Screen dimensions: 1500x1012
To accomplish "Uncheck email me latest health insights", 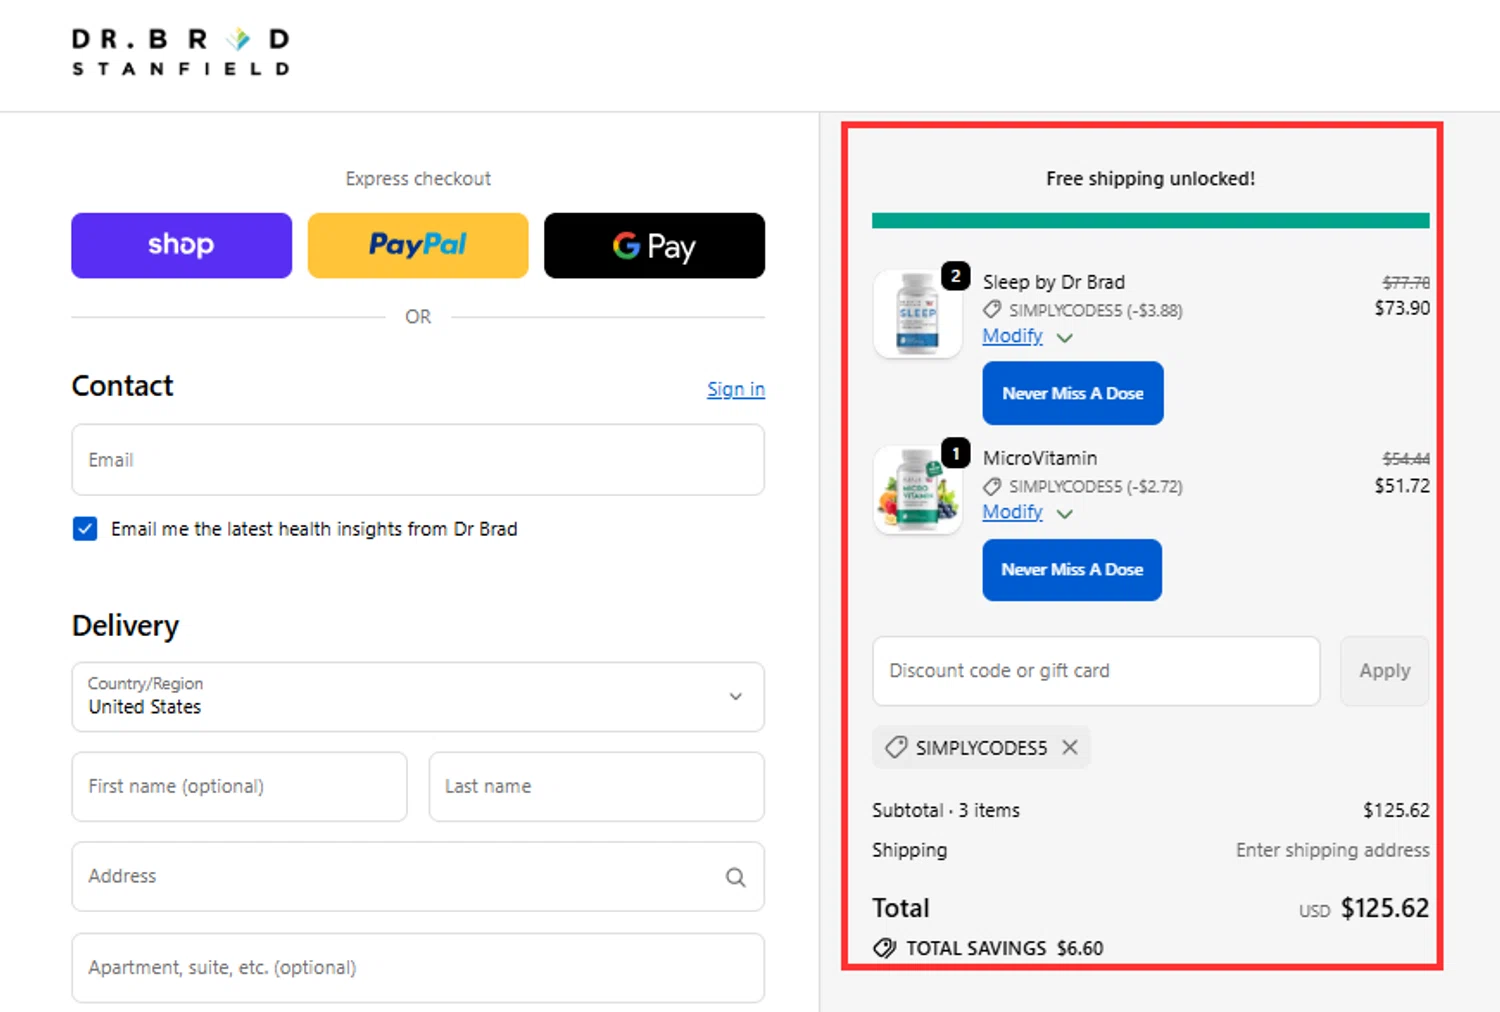I will [x=85, y=529].
